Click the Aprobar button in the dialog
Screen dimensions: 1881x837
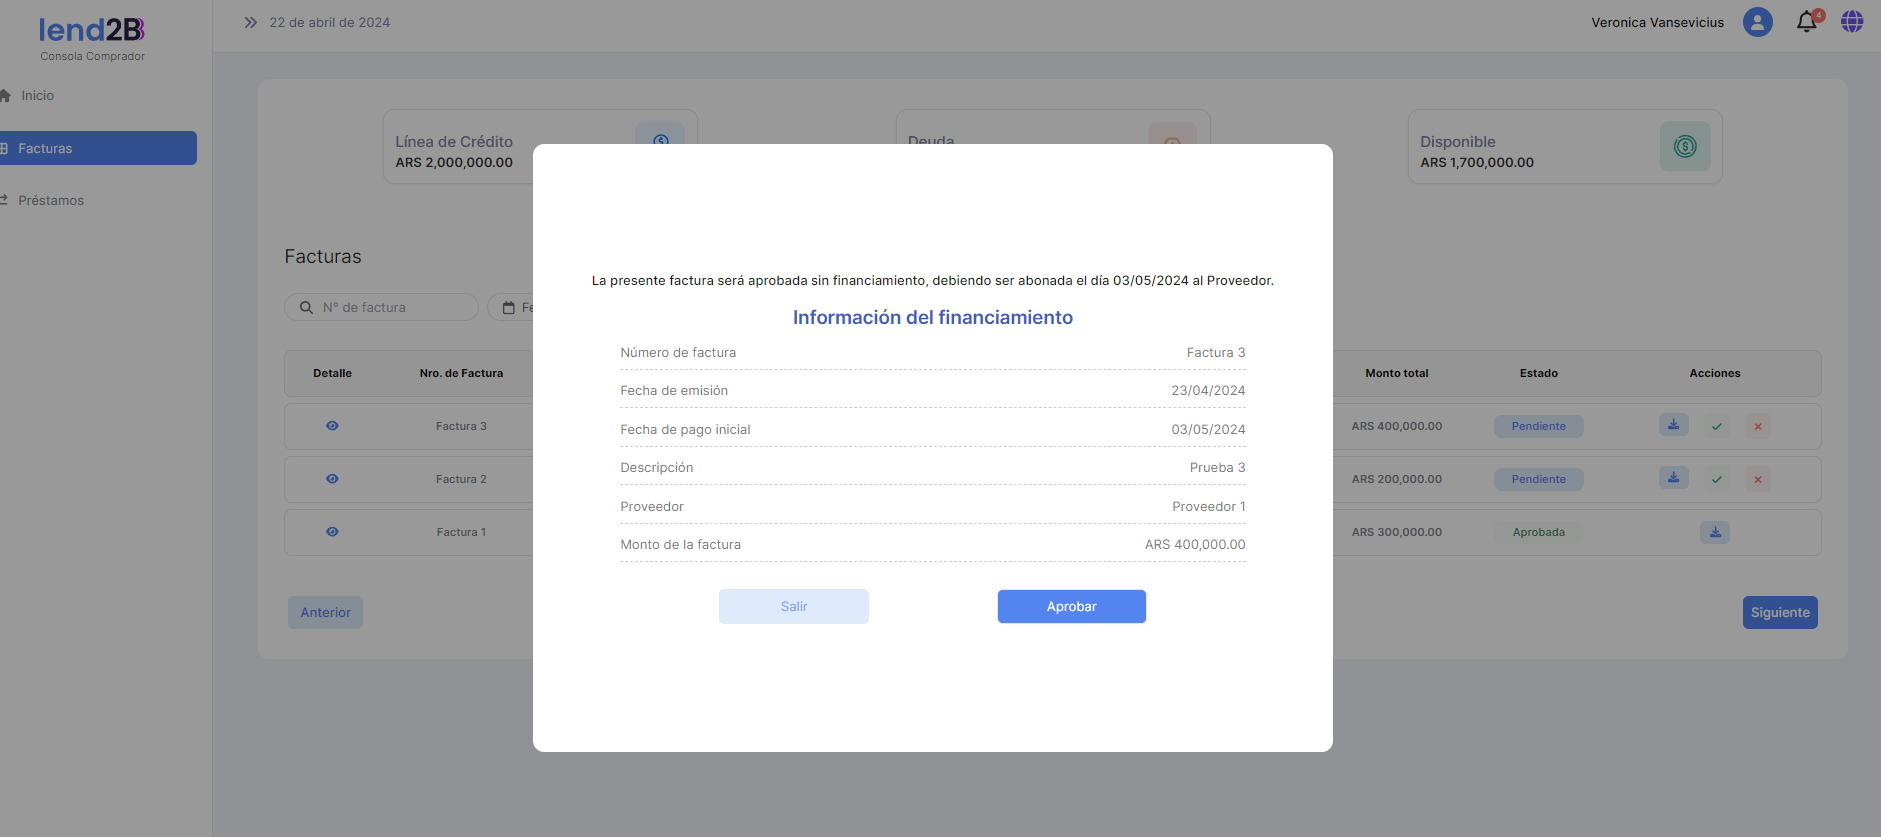click(1071, 606)
